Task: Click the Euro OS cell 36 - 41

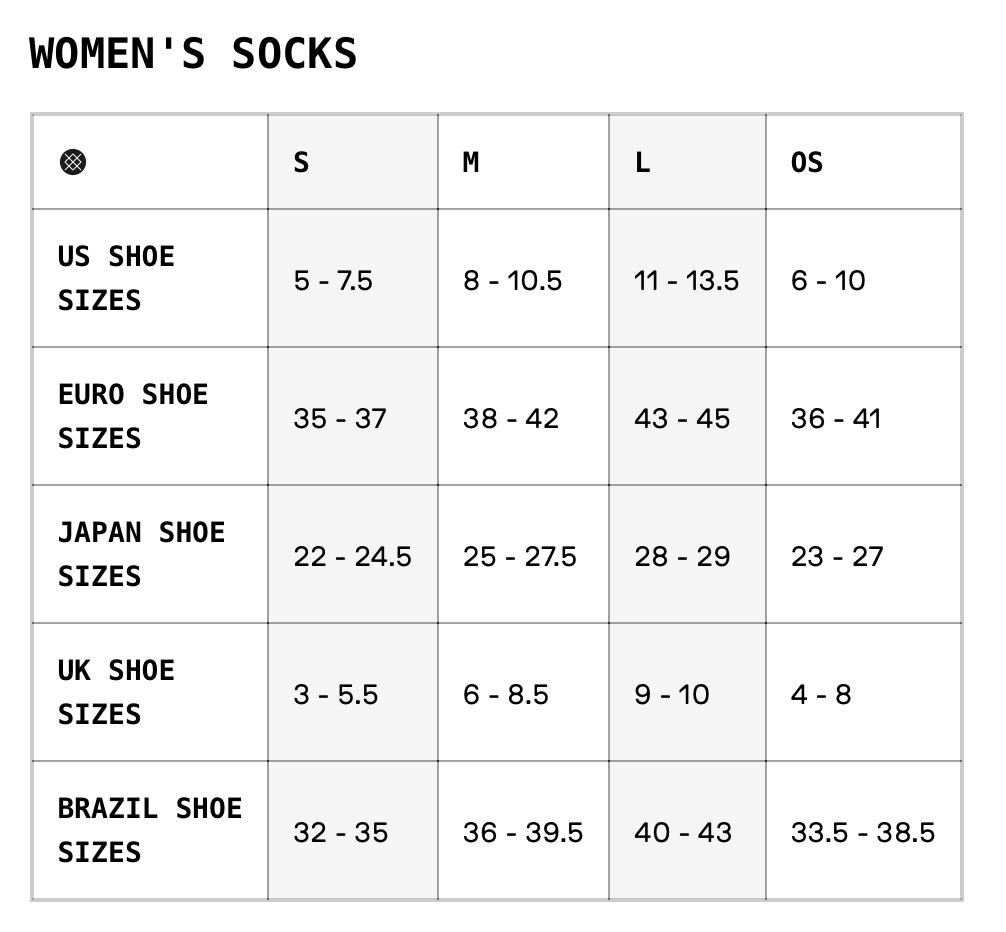Action: [x=836, y=418]
